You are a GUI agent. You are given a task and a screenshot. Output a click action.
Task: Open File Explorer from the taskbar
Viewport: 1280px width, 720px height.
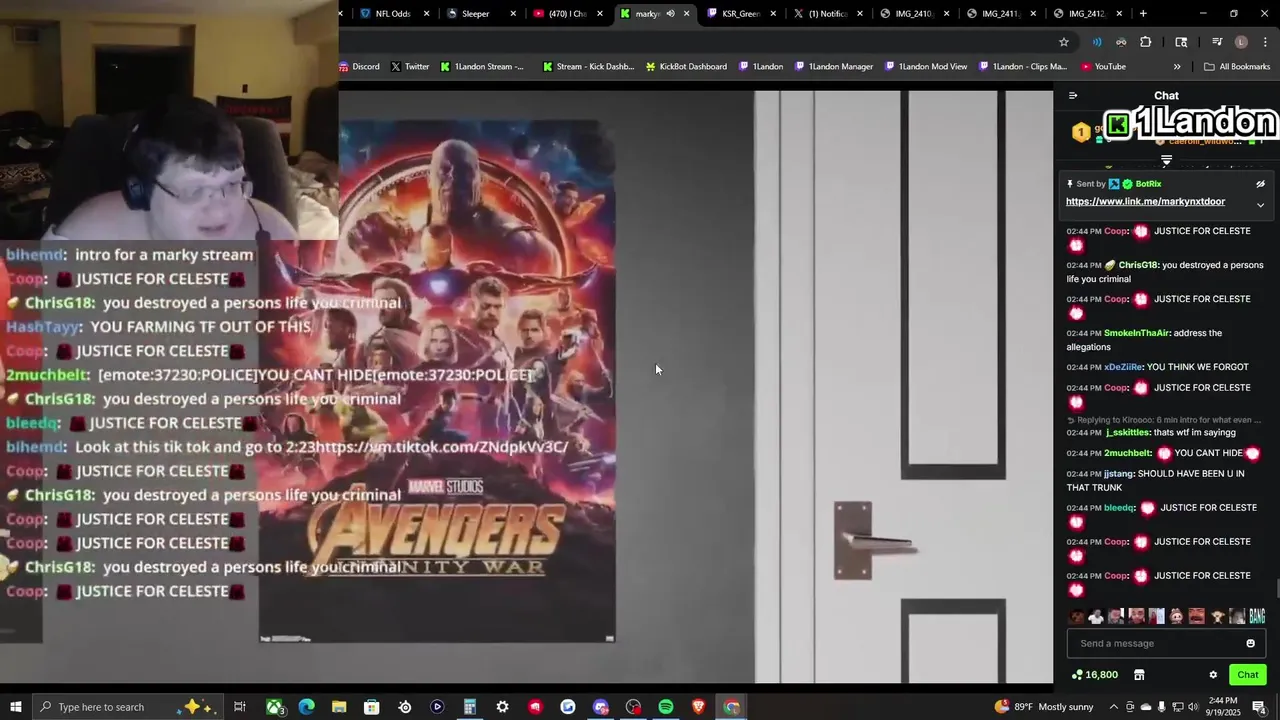point(339,707)
